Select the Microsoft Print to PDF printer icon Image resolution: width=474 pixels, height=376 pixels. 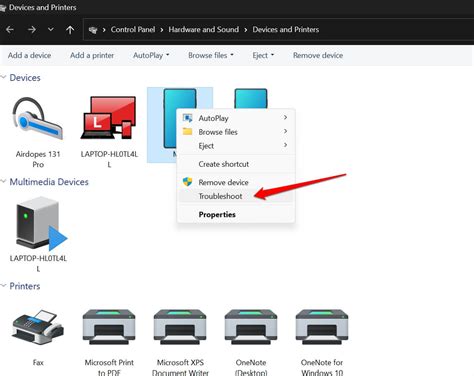(109, 327)
